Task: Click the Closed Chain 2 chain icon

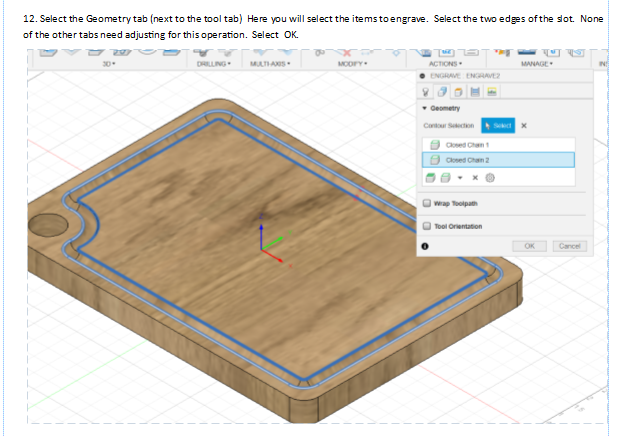Action: point(435,160)
